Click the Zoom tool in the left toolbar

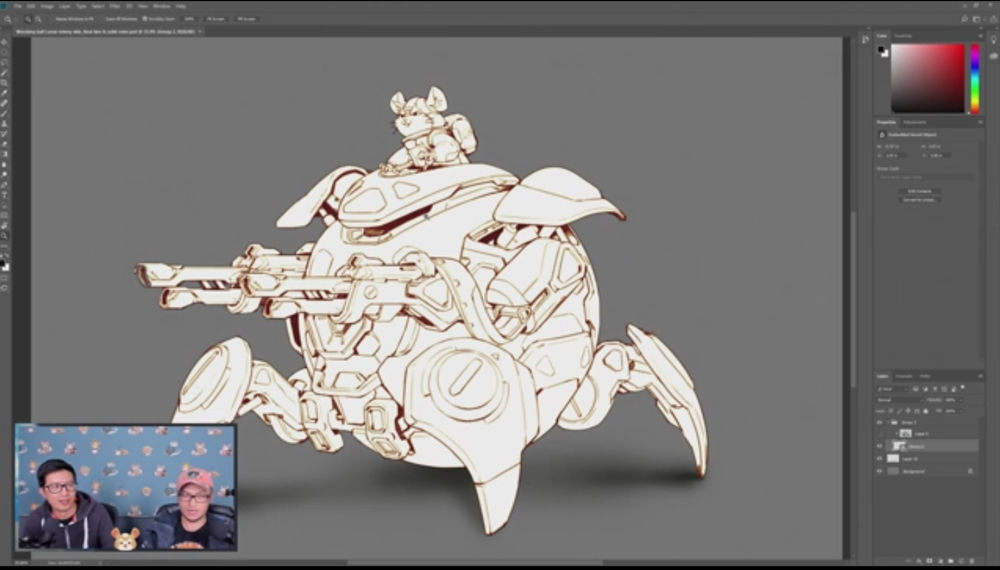pyautogui.click(x=5, y=236)
